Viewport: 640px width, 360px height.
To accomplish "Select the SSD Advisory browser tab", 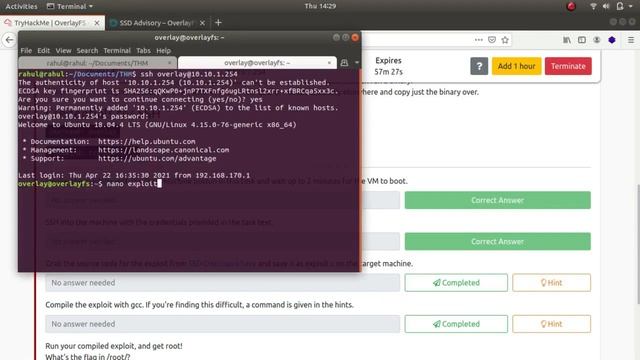I will [x=157, y=23].
